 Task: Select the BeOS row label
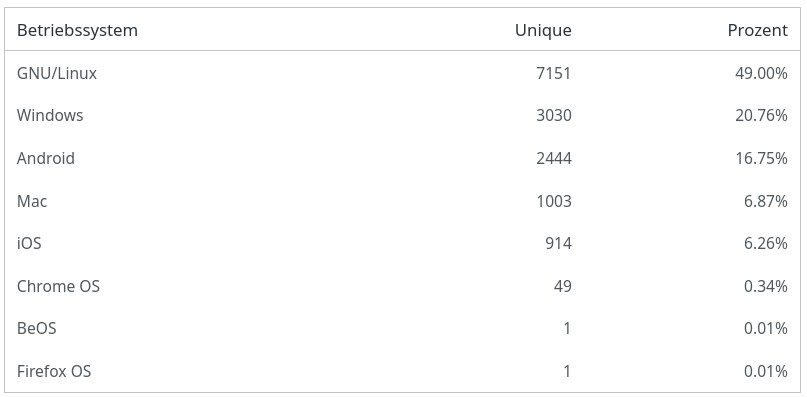tap(37, 328)
